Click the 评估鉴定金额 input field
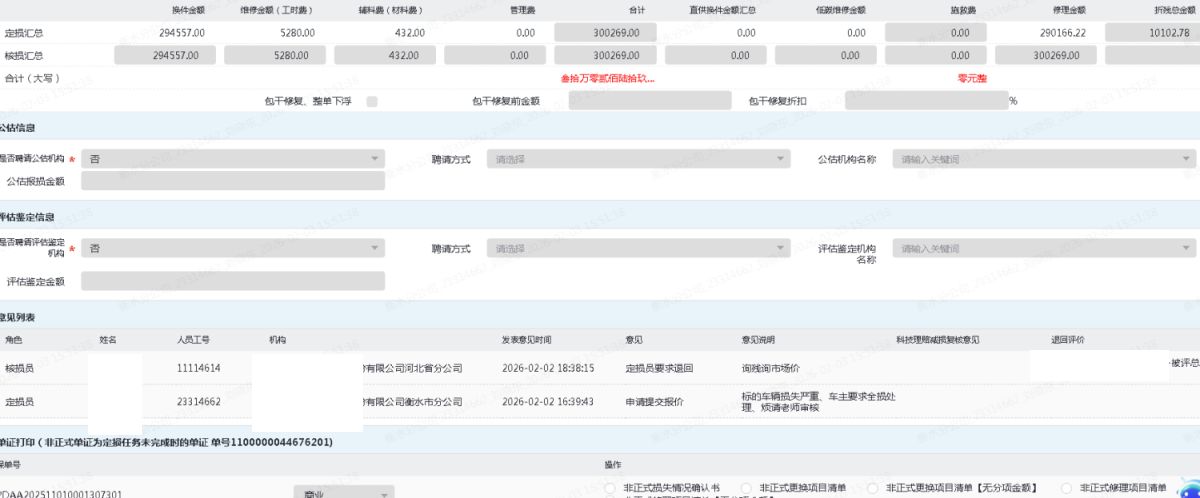 tap(232, 281)
